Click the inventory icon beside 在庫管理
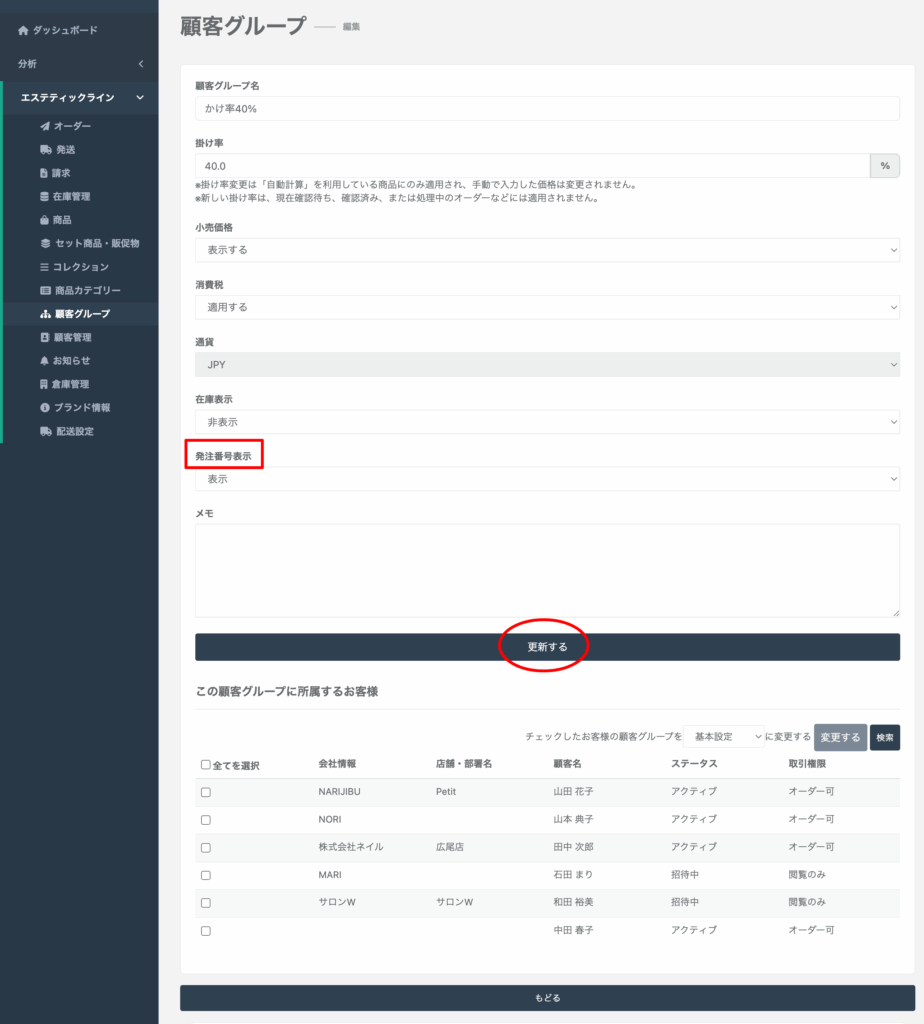This screenshot has width=924, height=1024. (45, 197)
